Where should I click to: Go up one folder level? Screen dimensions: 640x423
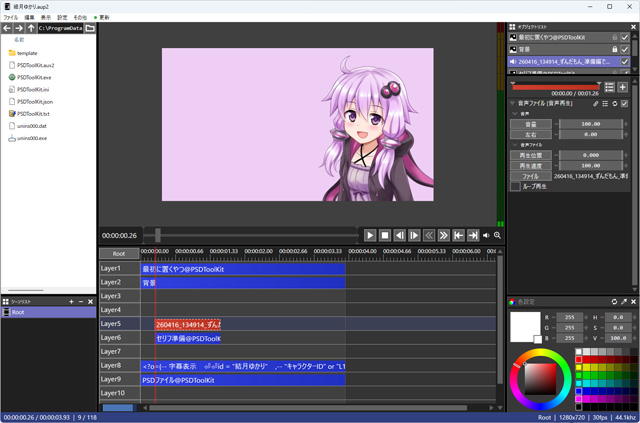coord(31,28)
